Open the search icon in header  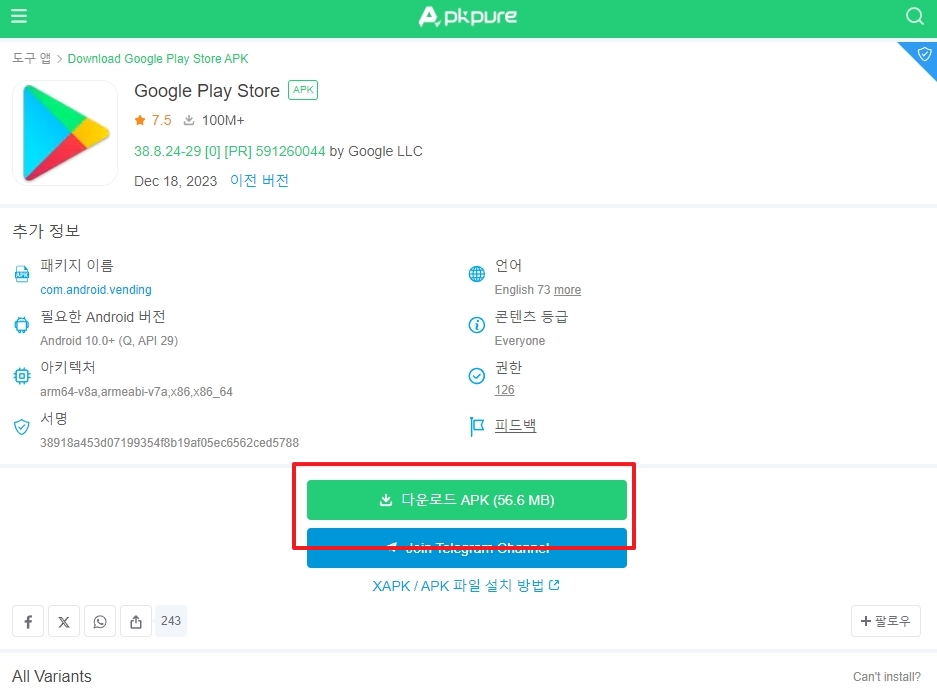(x=914, y=16)
